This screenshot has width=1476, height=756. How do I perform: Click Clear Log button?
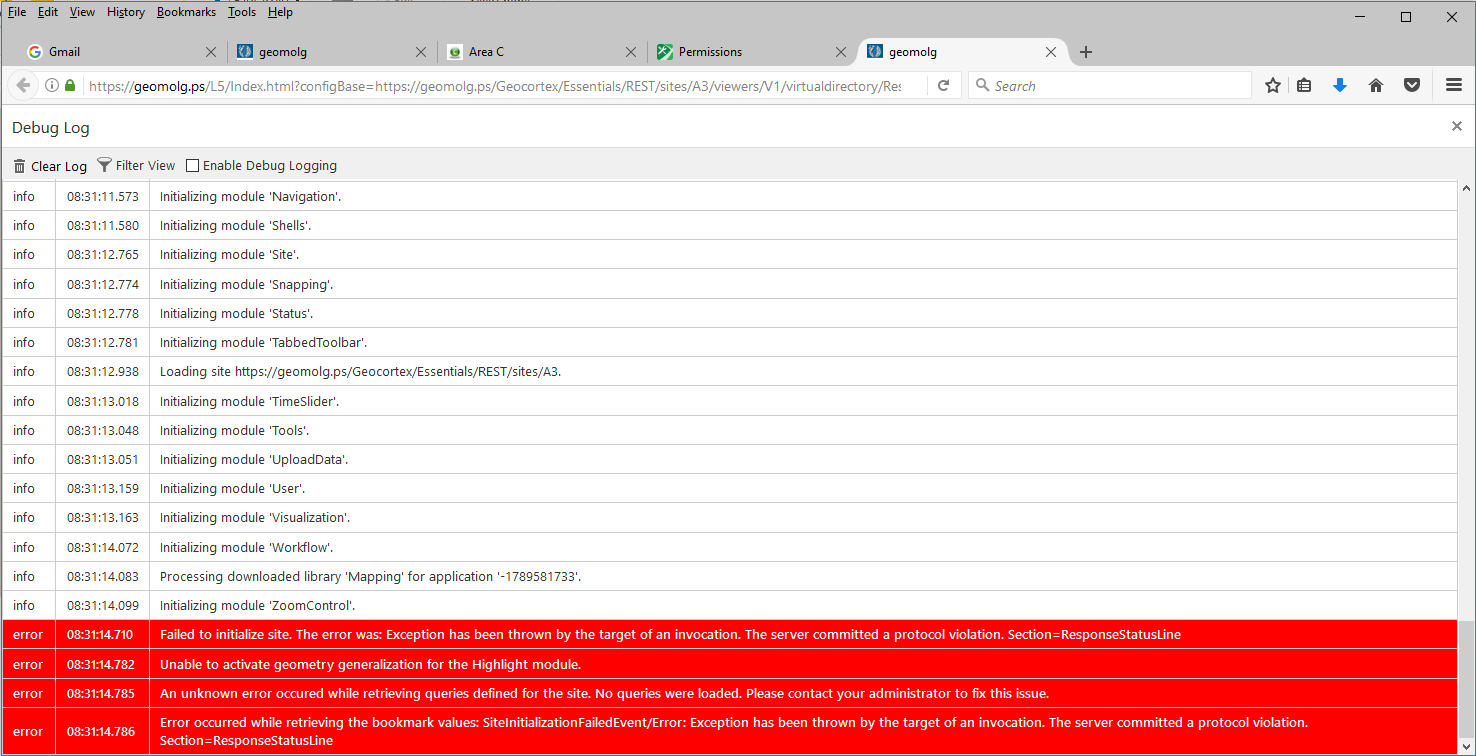click(x=50, y=166)
